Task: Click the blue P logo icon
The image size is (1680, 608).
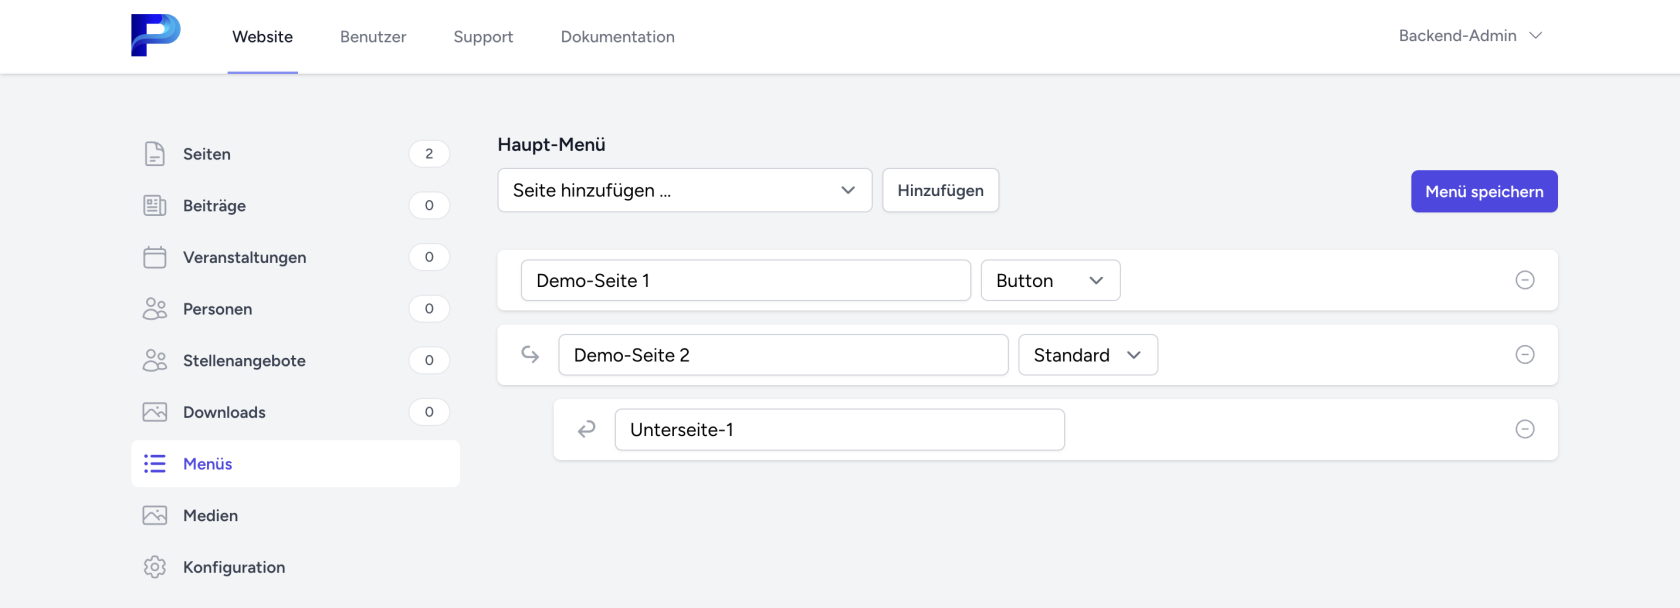Action: click(x=155, y=36)
